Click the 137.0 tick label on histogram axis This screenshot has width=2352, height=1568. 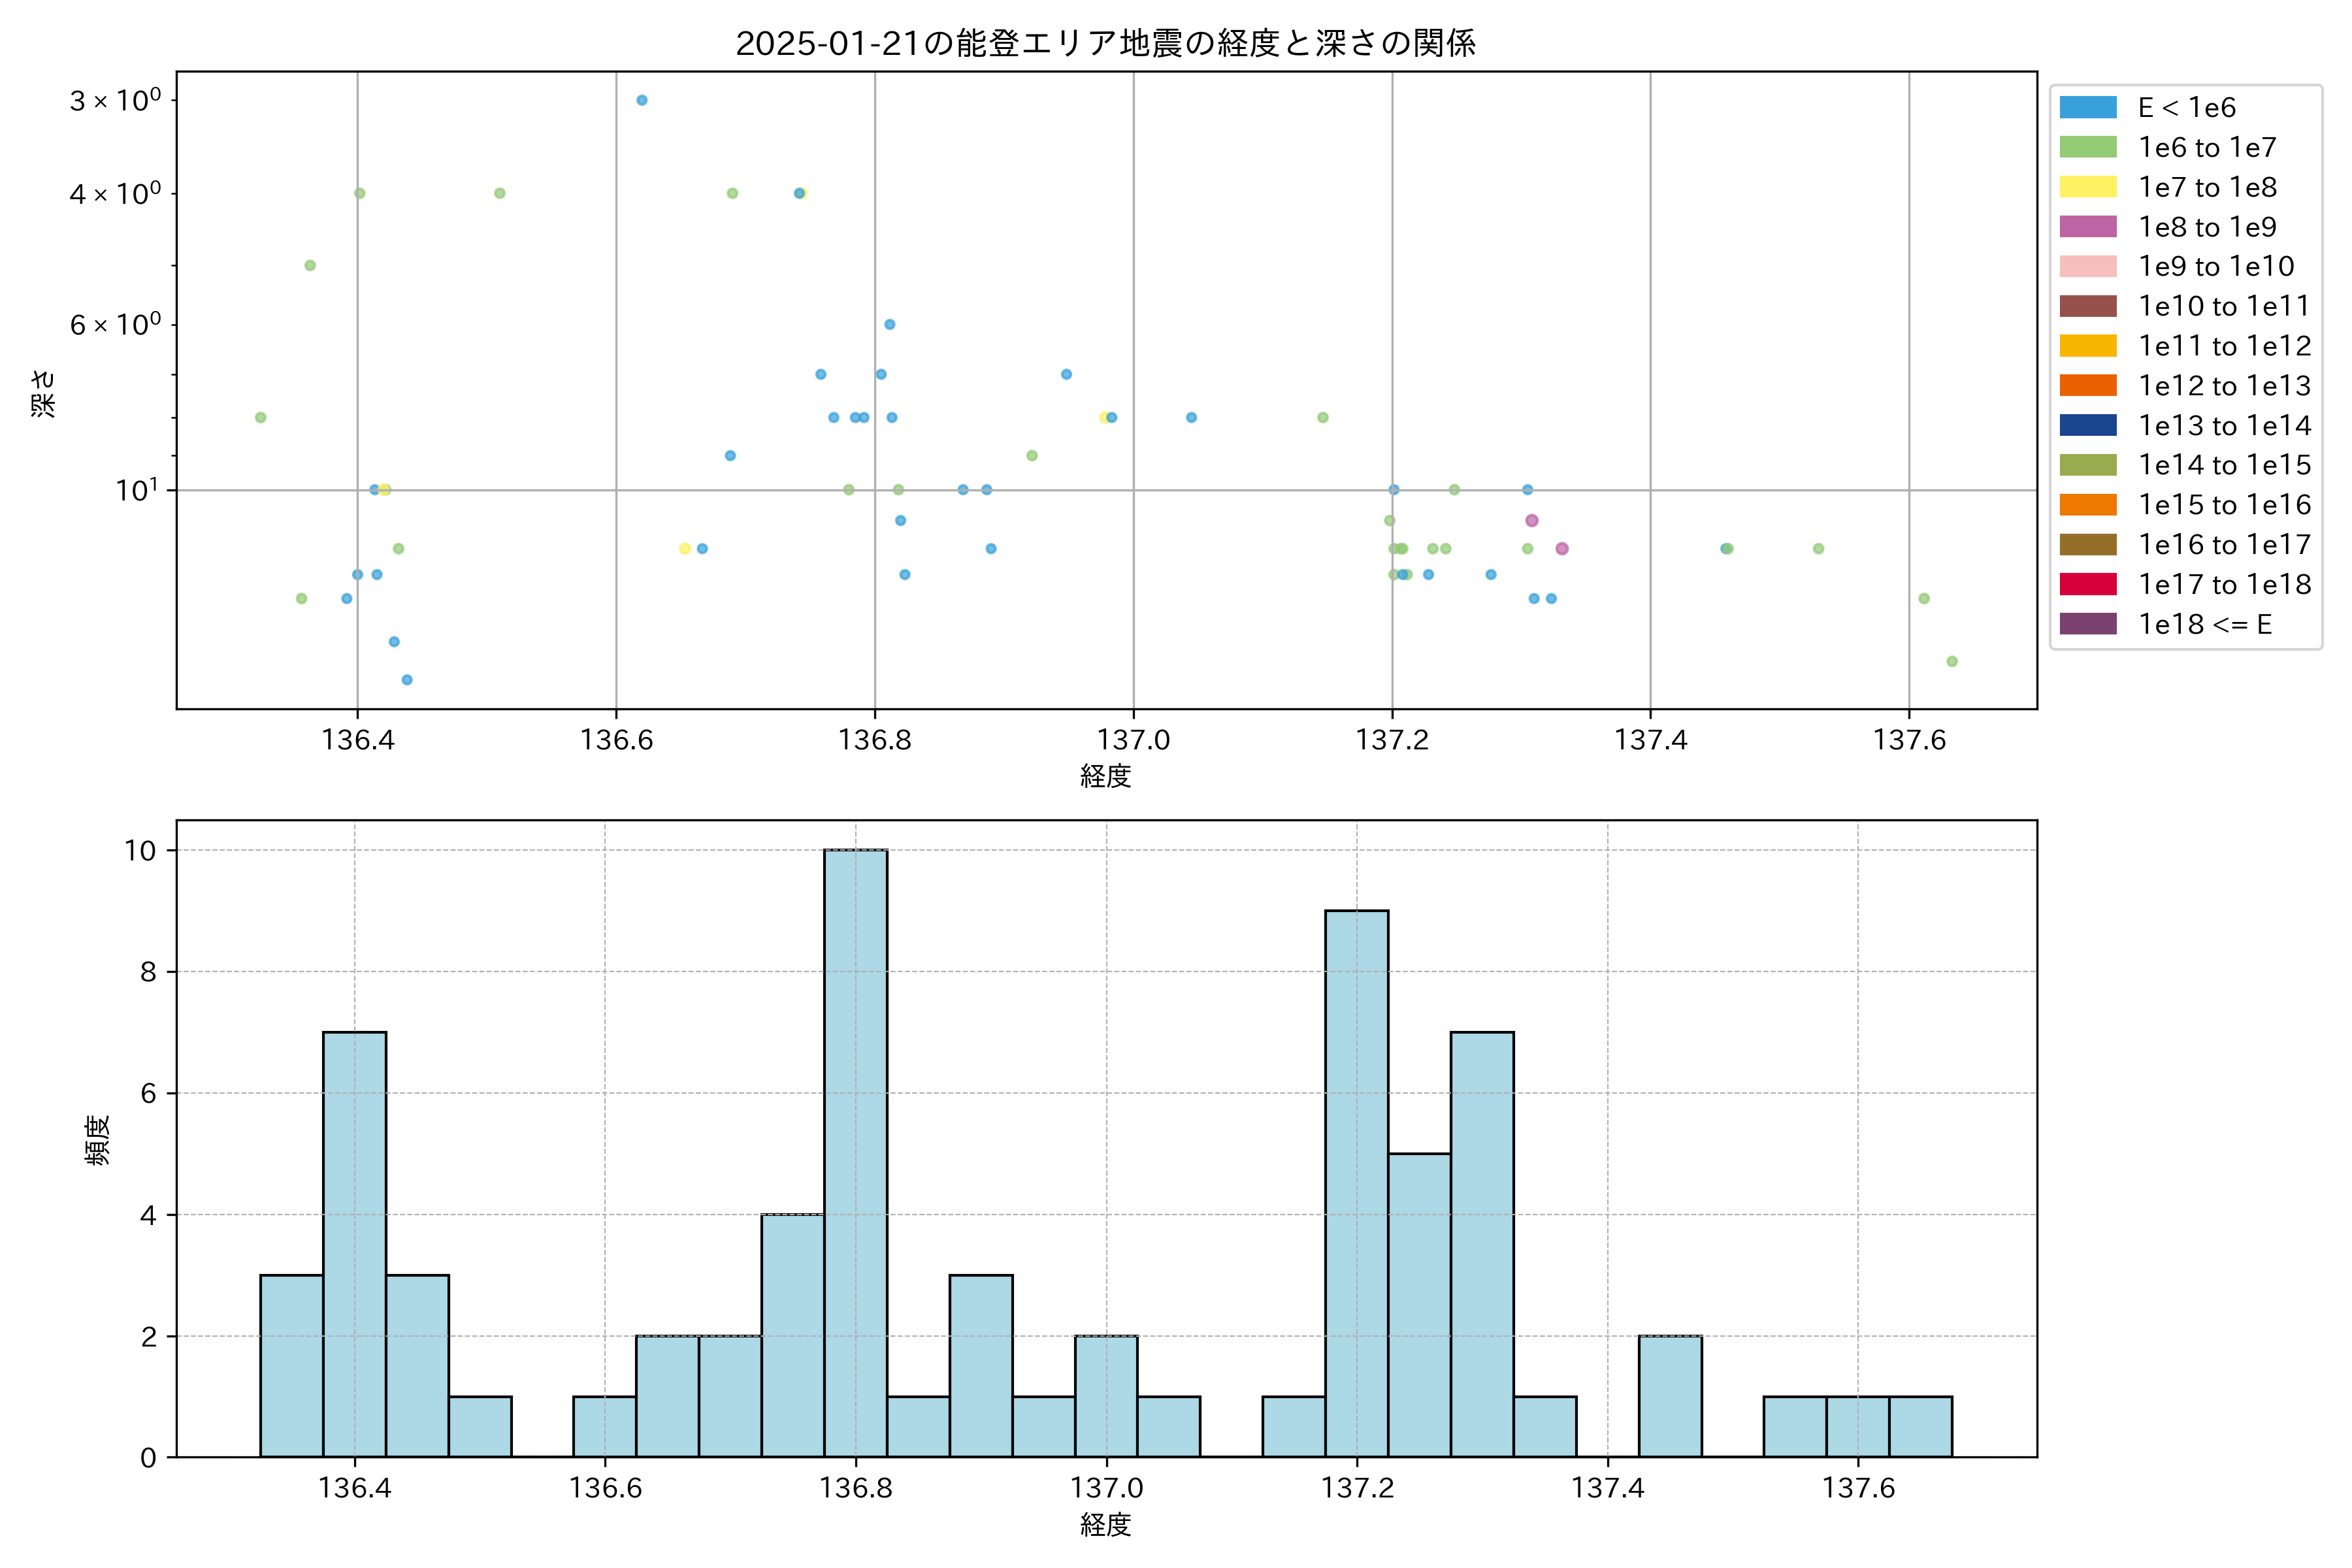click(x=1106, y=1488)
